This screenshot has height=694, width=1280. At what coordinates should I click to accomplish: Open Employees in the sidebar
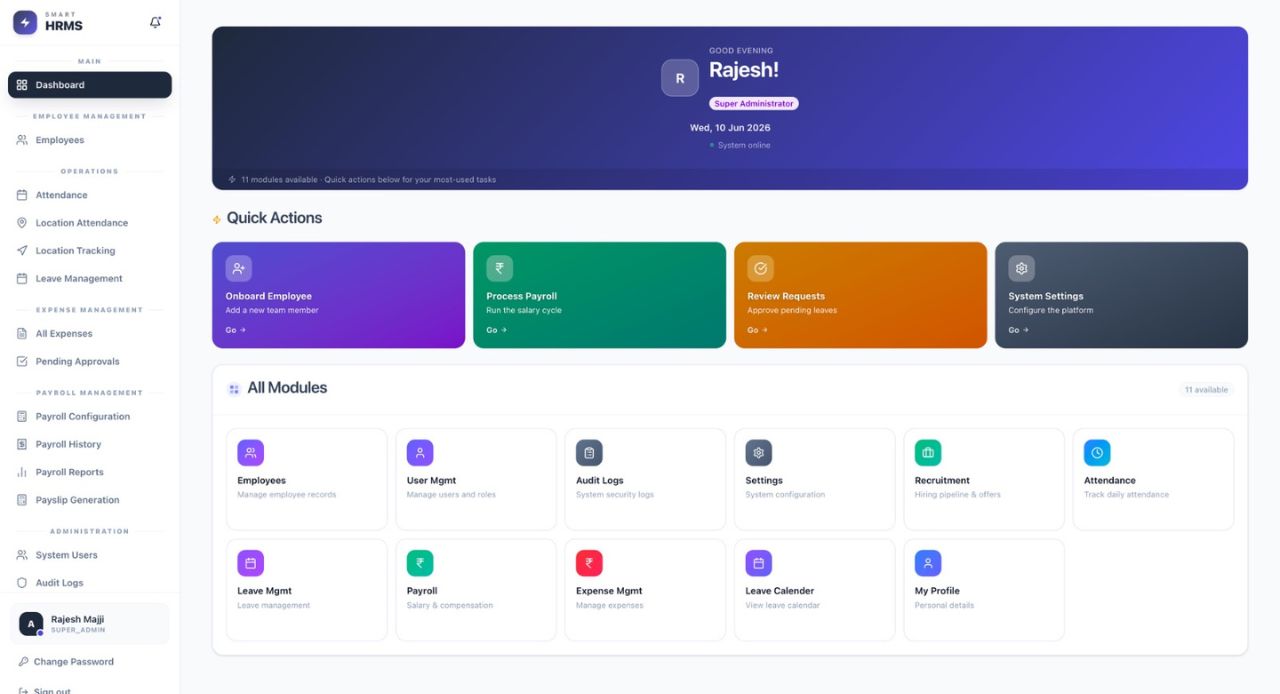90,140
